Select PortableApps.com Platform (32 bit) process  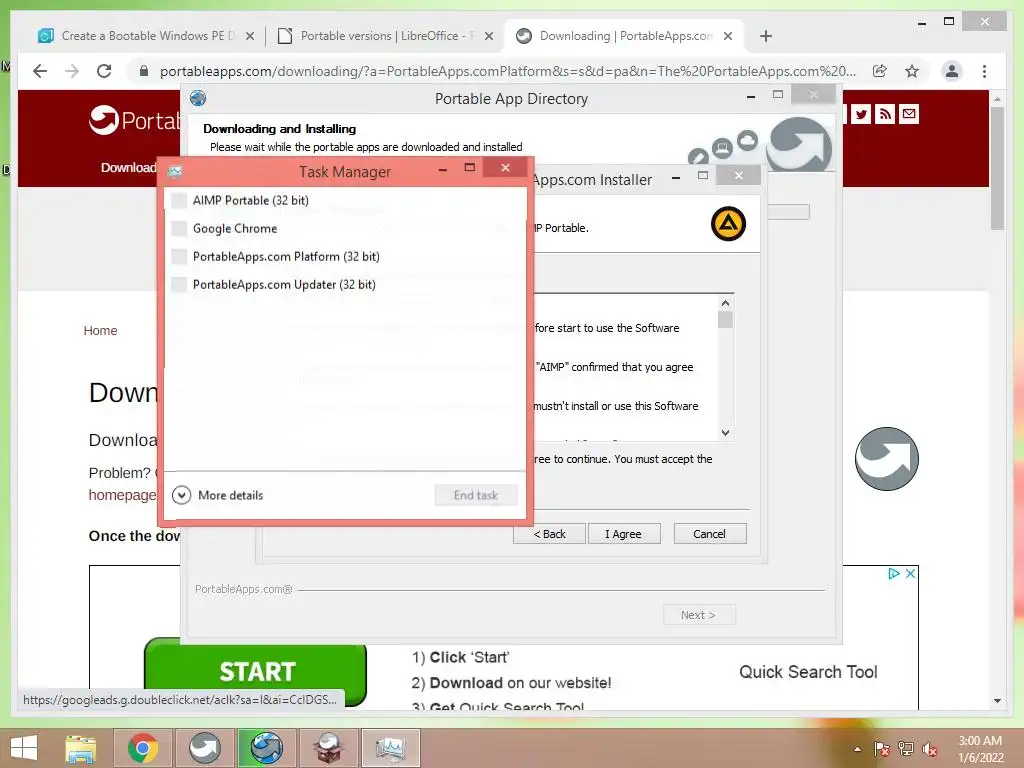[345, 257]
